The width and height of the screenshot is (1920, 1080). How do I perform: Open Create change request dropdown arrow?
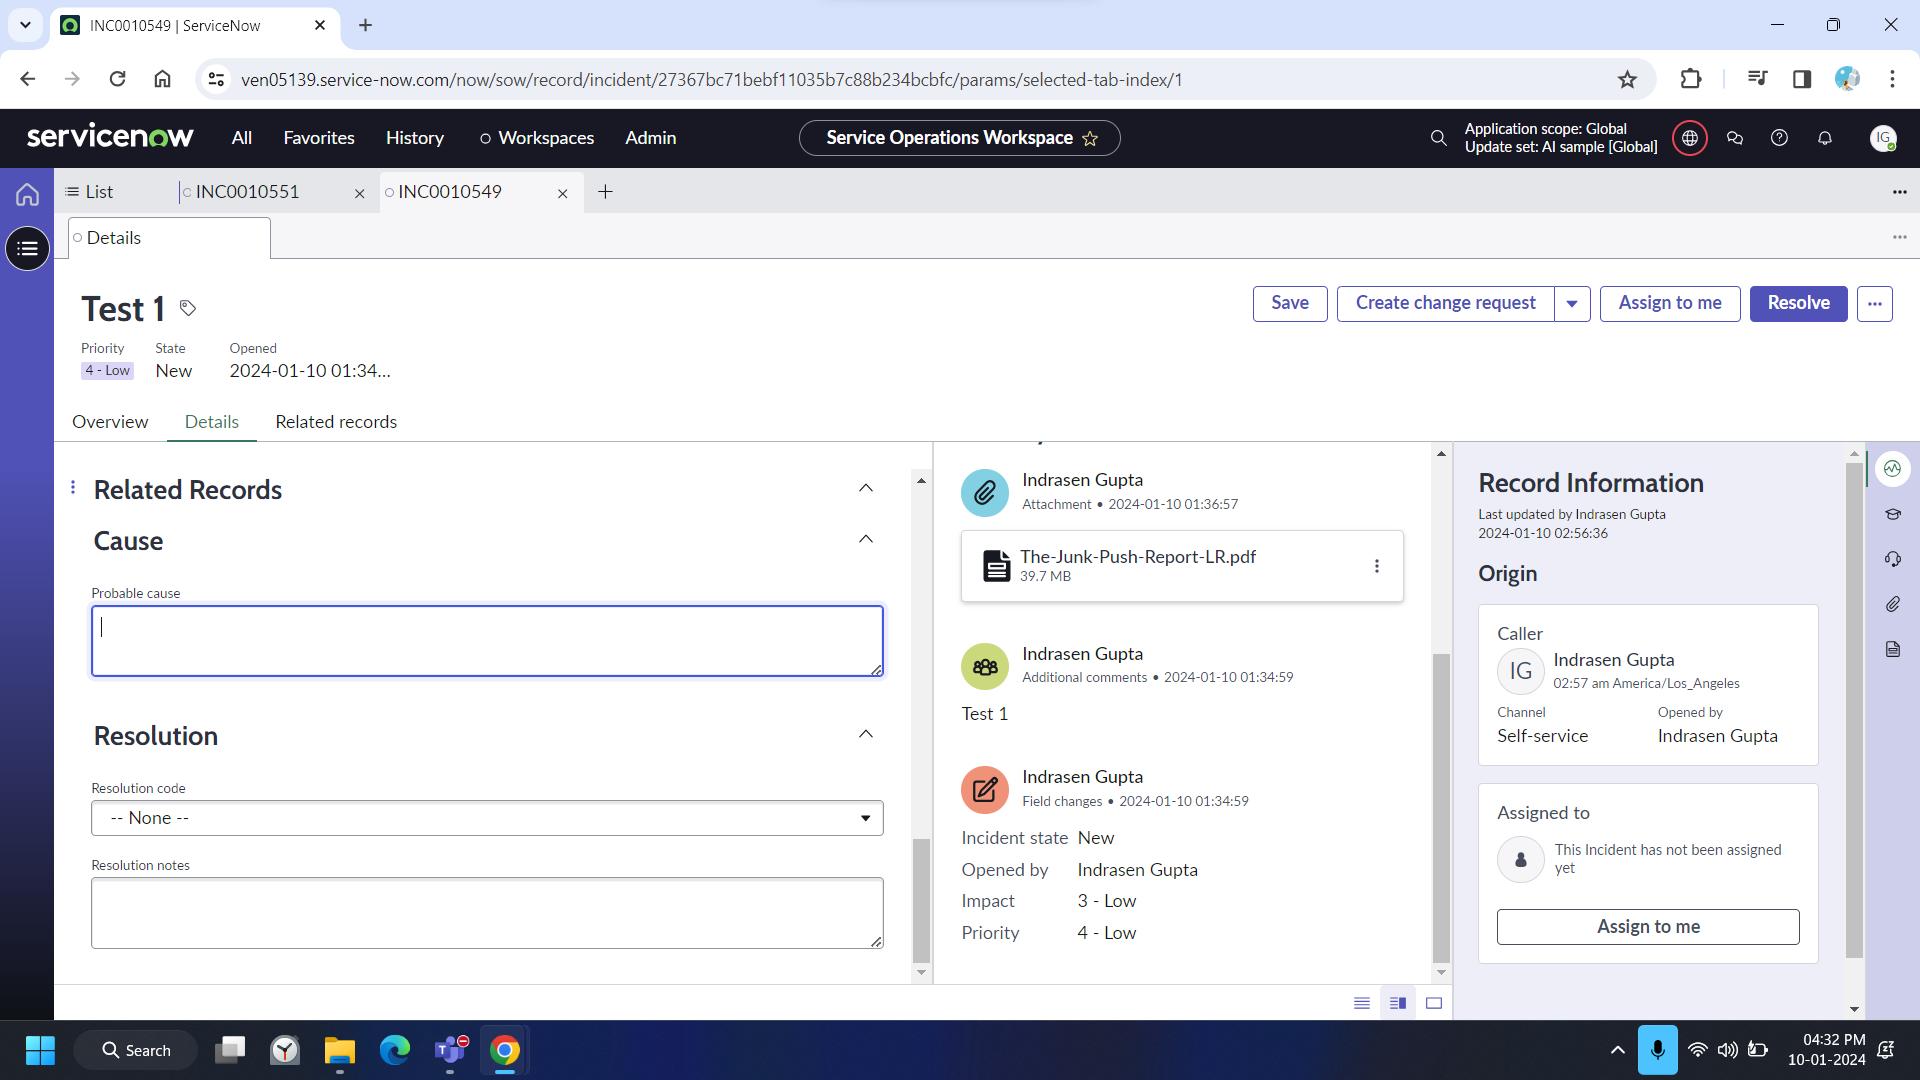coord(1572,303)
